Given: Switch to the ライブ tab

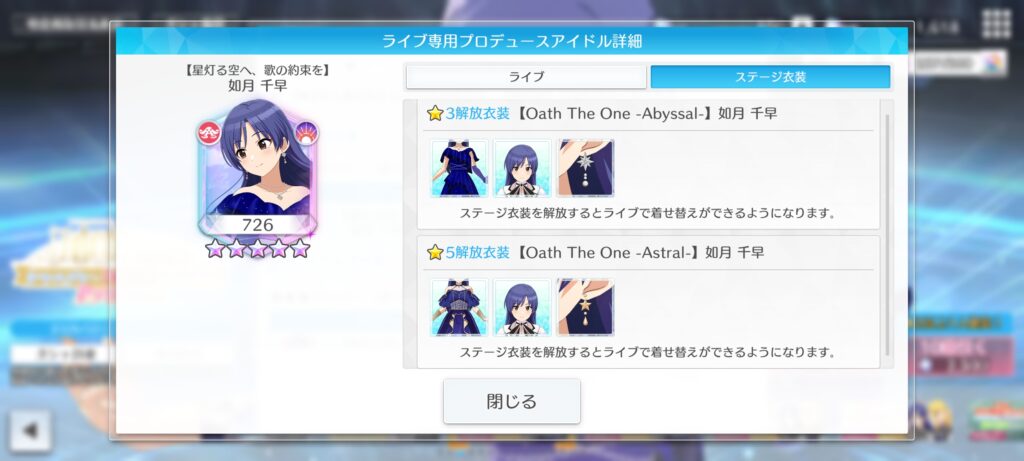Looking at the screenshot, I should point(526,77).
